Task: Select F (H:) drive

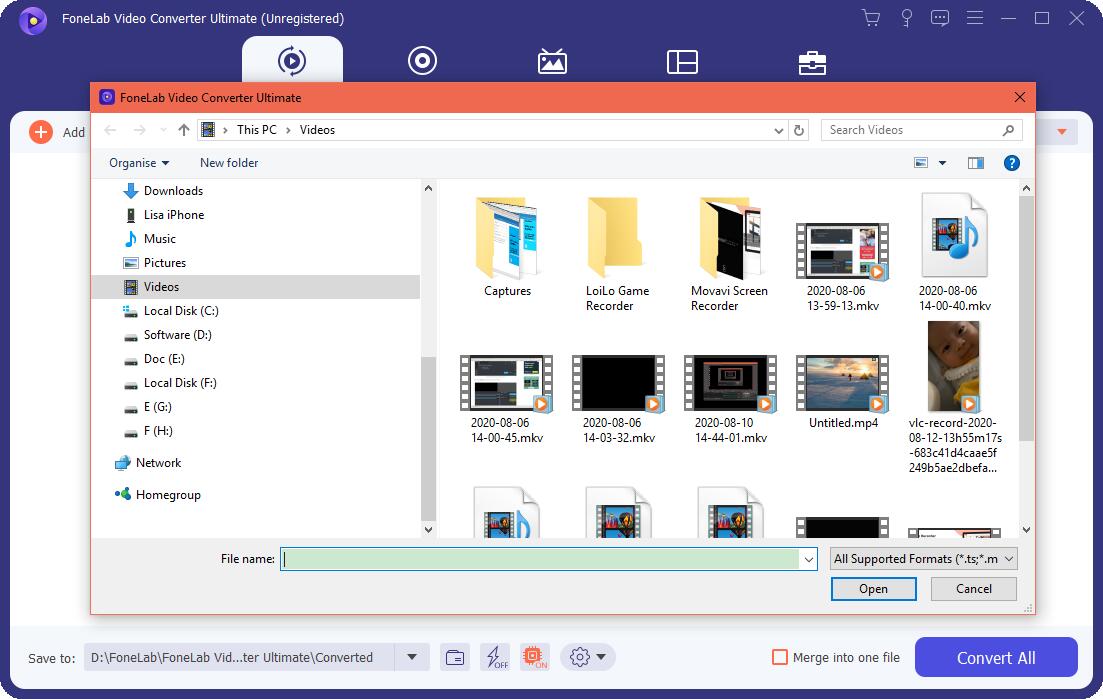Action: (x=158, y=430)
